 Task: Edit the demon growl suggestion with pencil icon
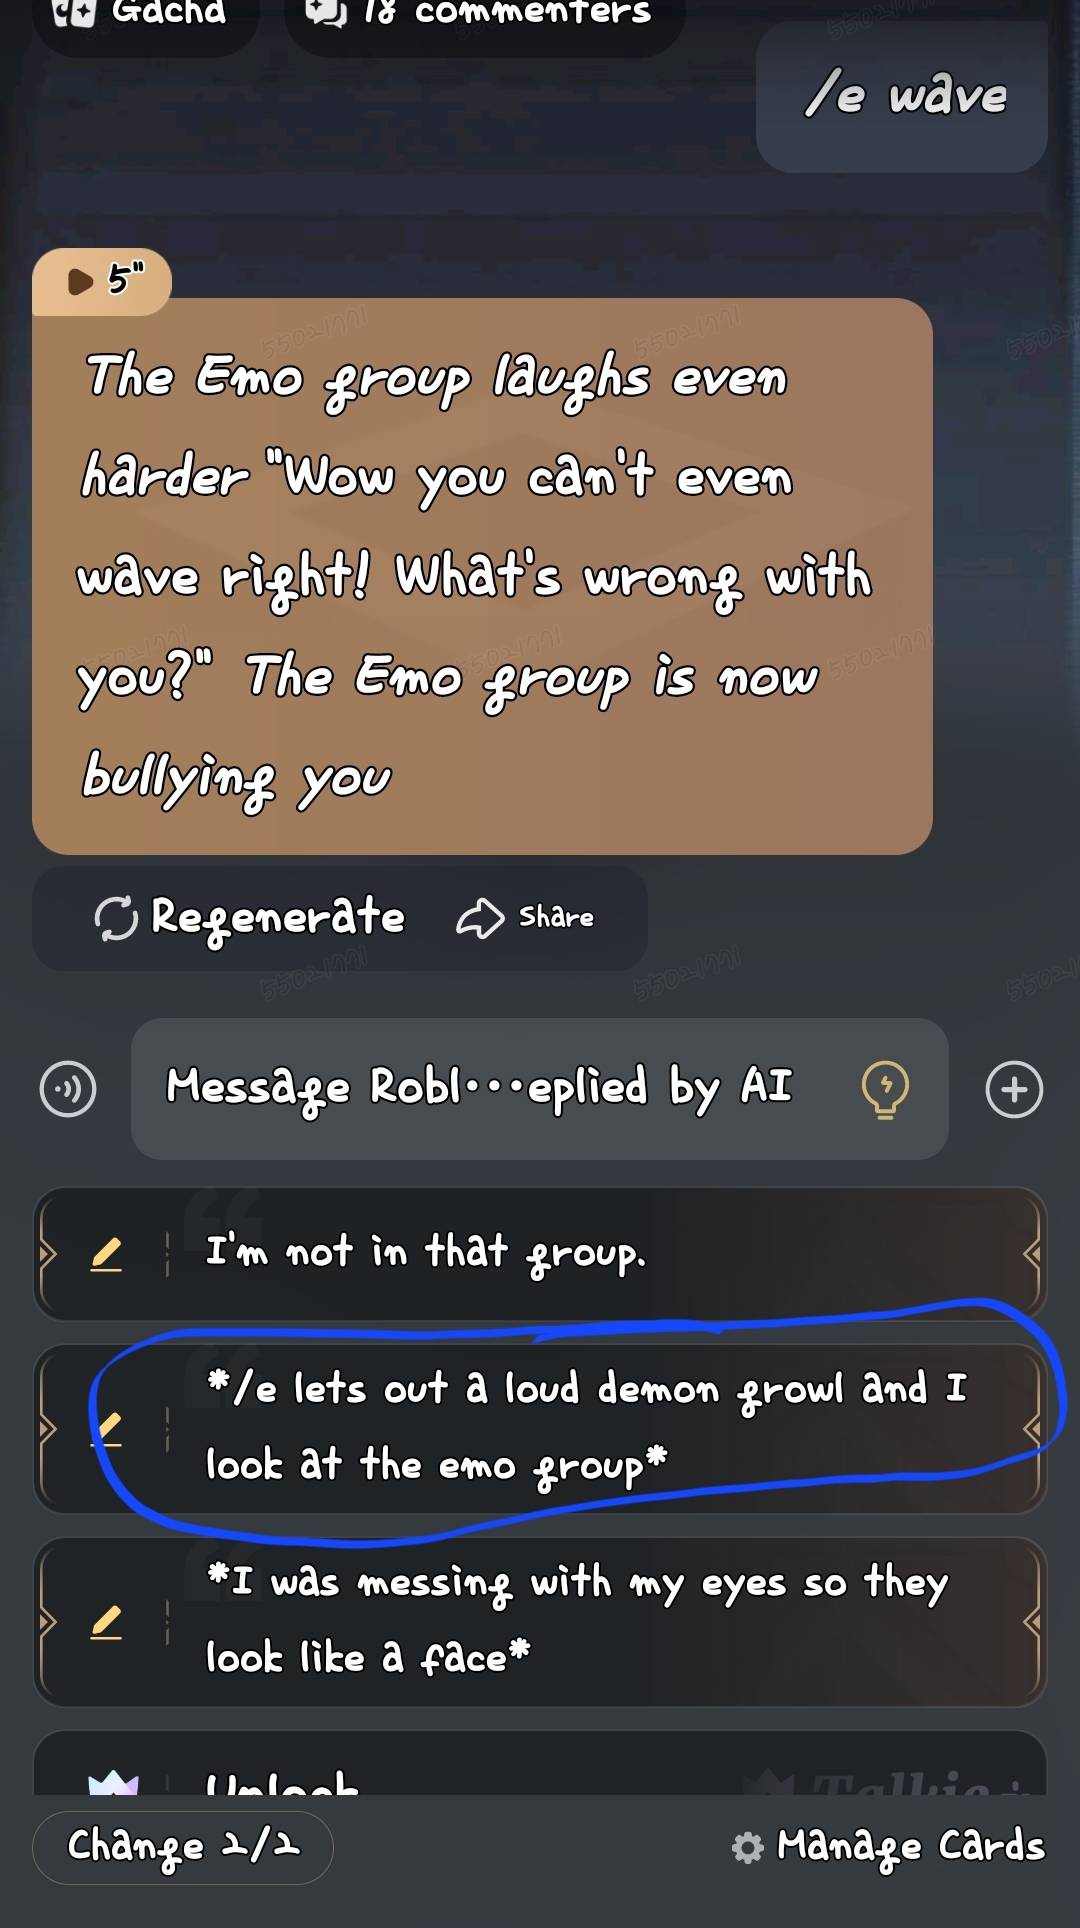click(107, 1428)
